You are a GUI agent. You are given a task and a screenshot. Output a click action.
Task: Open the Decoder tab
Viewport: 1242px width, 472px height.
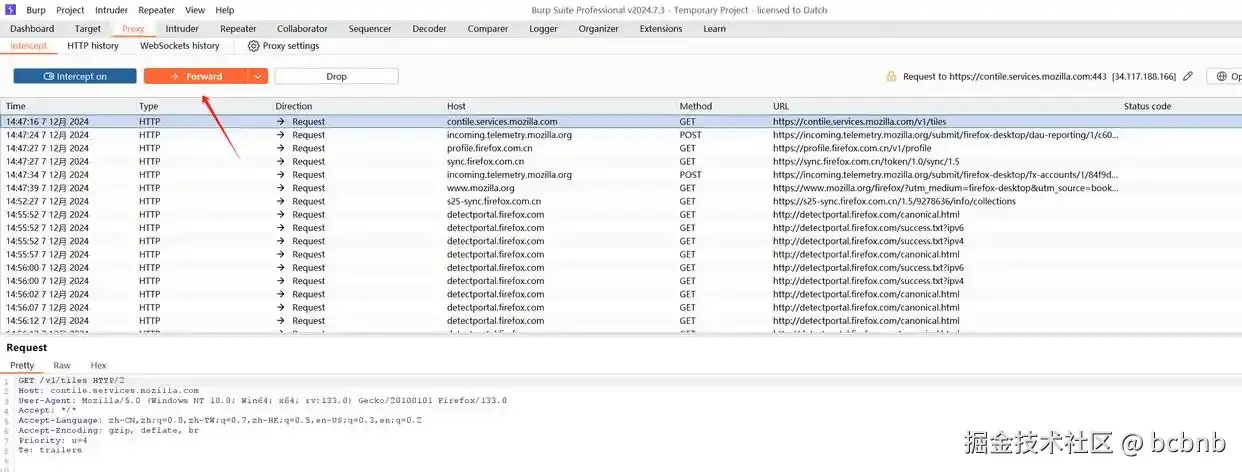pyautogui.click(x=430, y=29)
